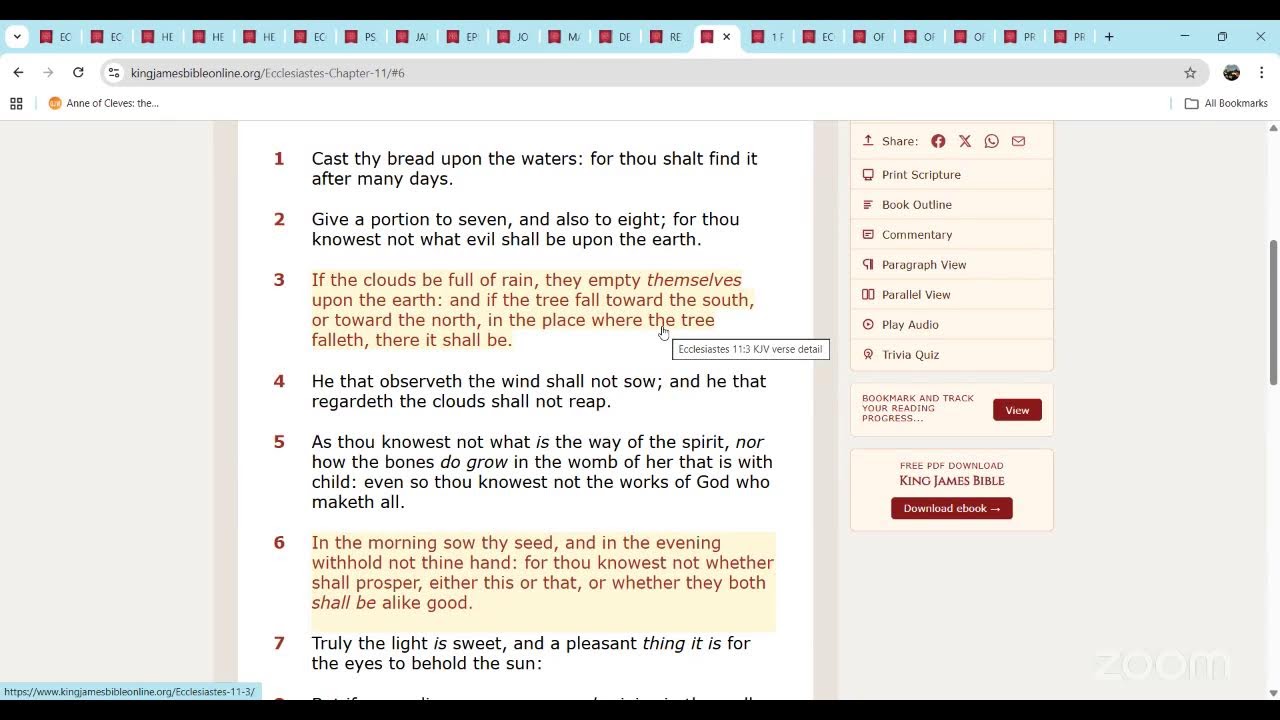Open verse 6 number link

click(279, 543)
